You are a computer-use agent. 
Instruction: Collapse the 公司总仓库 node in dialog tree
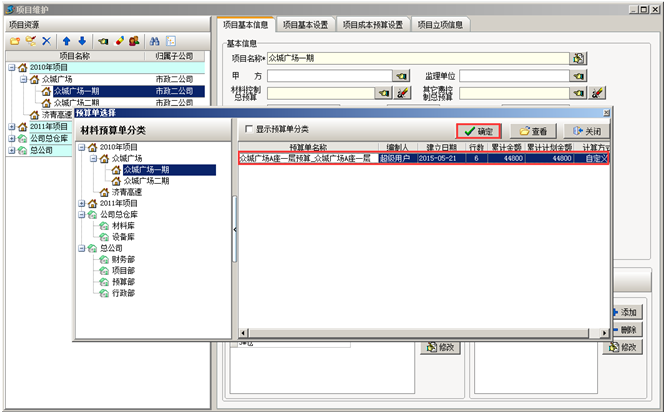[83, 214]
